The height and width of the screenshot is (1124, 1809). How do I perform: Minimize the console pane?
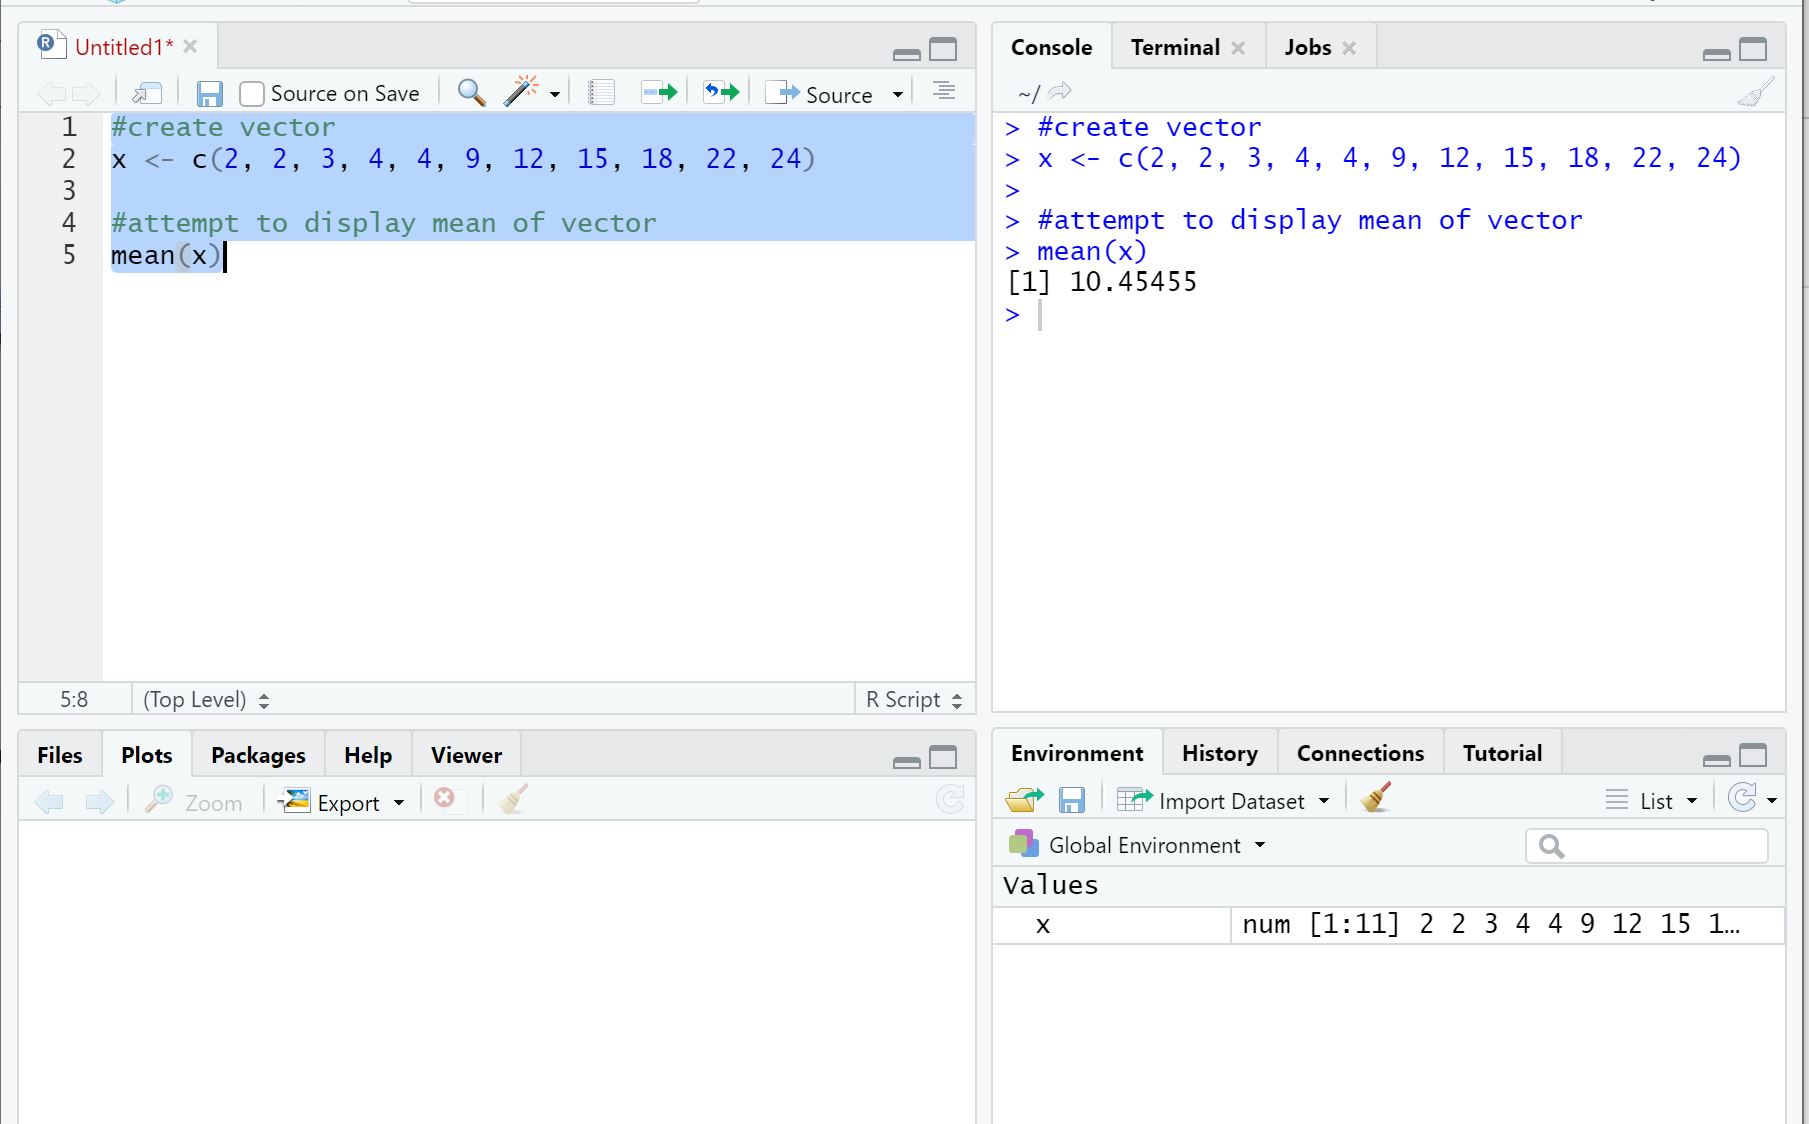coord(1717,55)
